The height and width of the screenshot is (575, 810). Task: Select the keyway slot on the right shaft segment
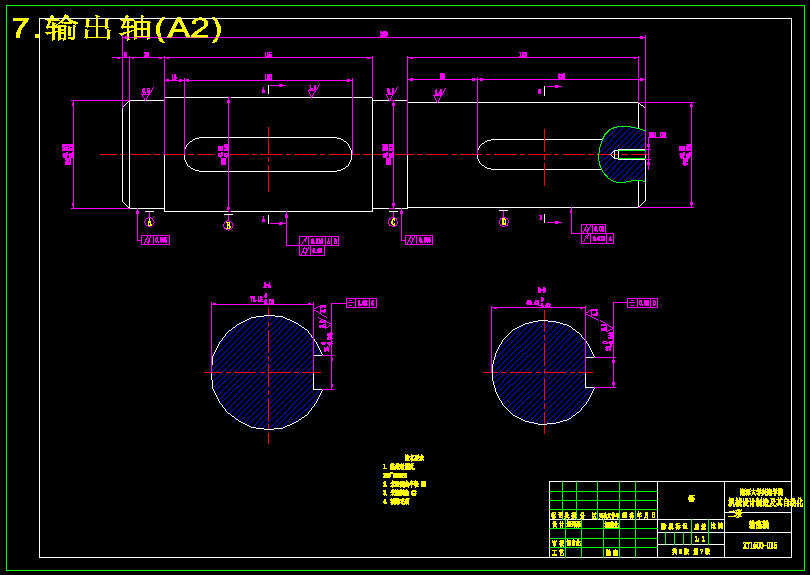(x=539, y=154)
